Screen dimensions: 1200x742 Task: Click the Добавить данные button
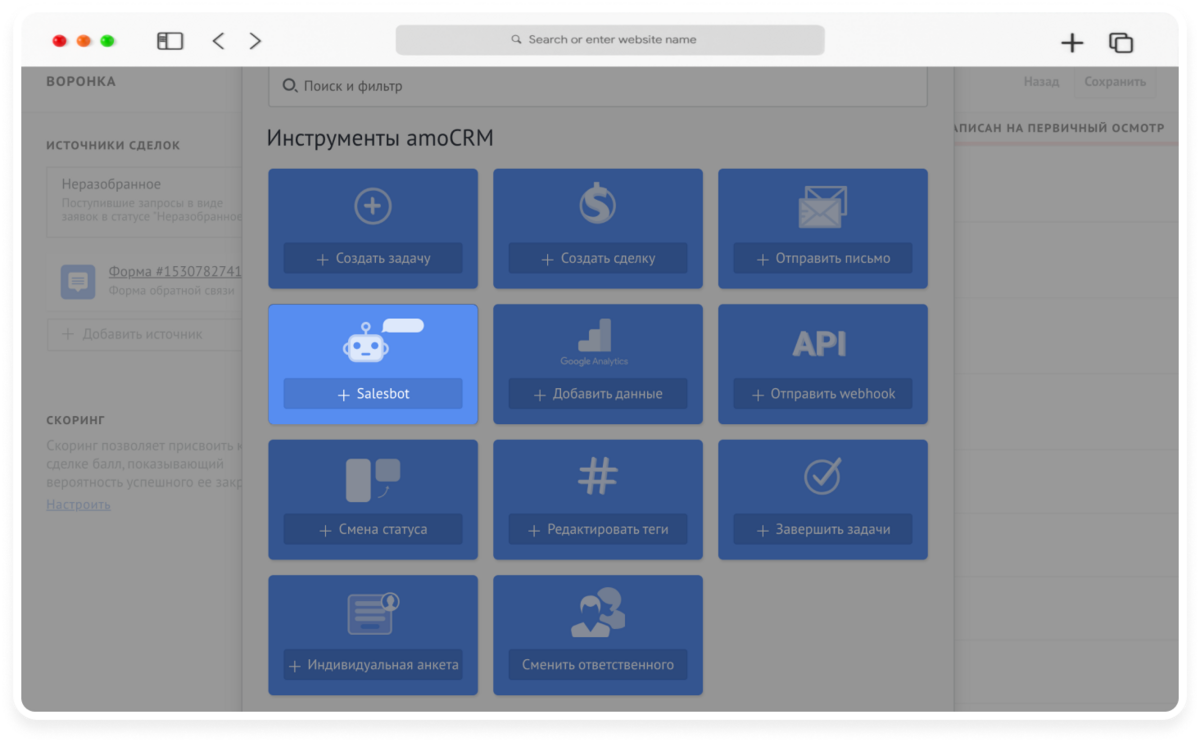(x=598, y=394)
